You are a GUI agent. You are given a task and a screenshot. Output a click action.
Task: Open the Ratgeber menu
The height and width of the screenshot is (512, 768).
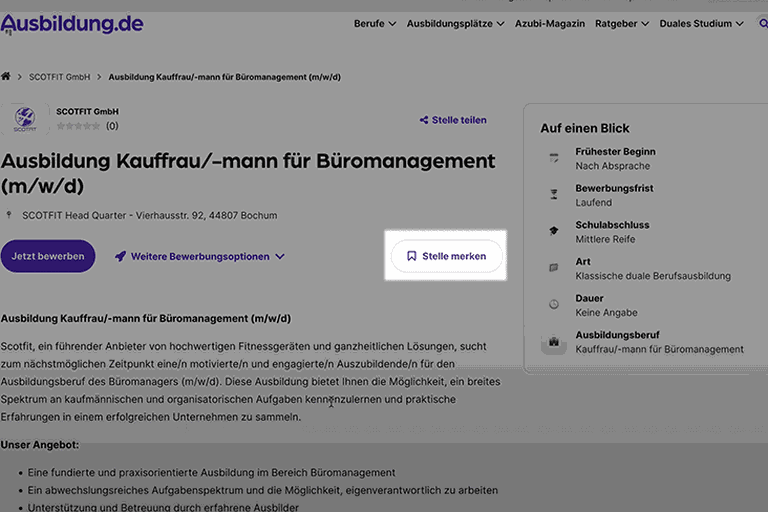tap(622, 23)
